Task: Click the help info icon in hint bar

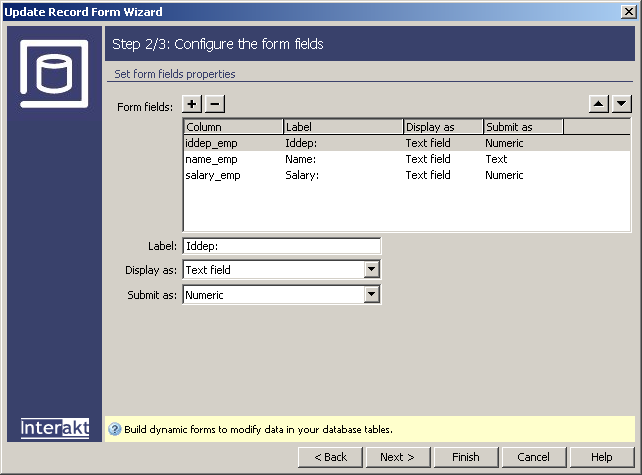Action: (114, 429)
